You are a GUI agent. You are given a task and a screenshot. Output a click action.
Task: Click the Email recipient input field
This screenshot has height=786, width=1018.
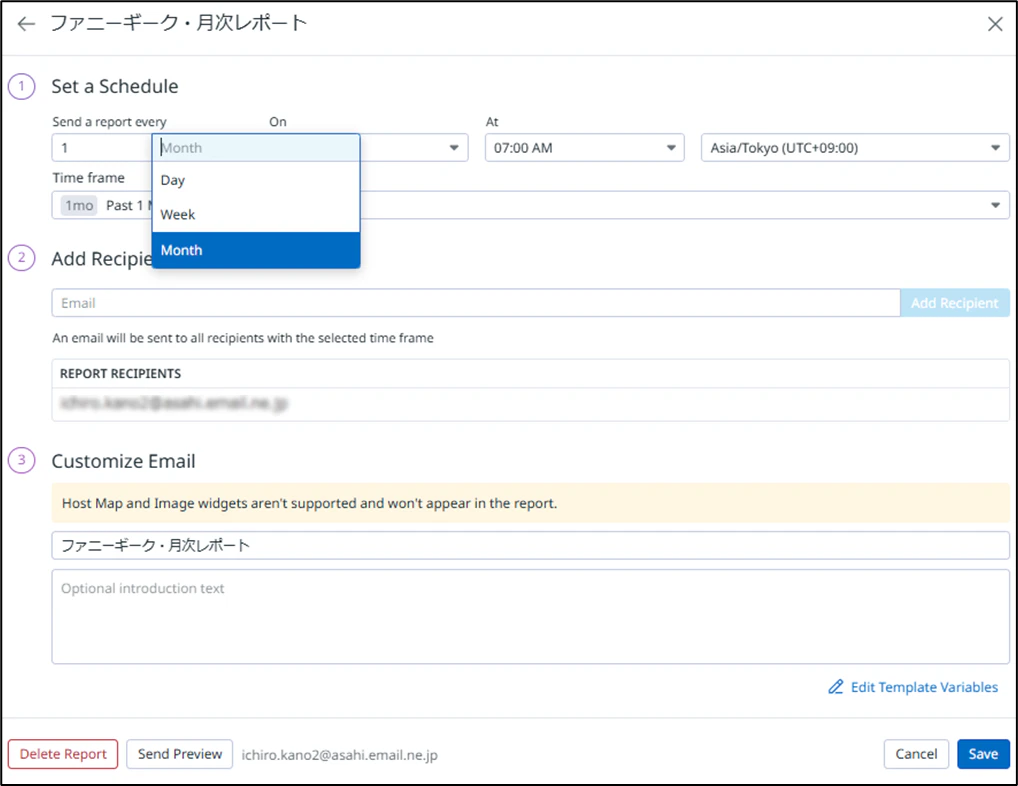pos(476,303)
